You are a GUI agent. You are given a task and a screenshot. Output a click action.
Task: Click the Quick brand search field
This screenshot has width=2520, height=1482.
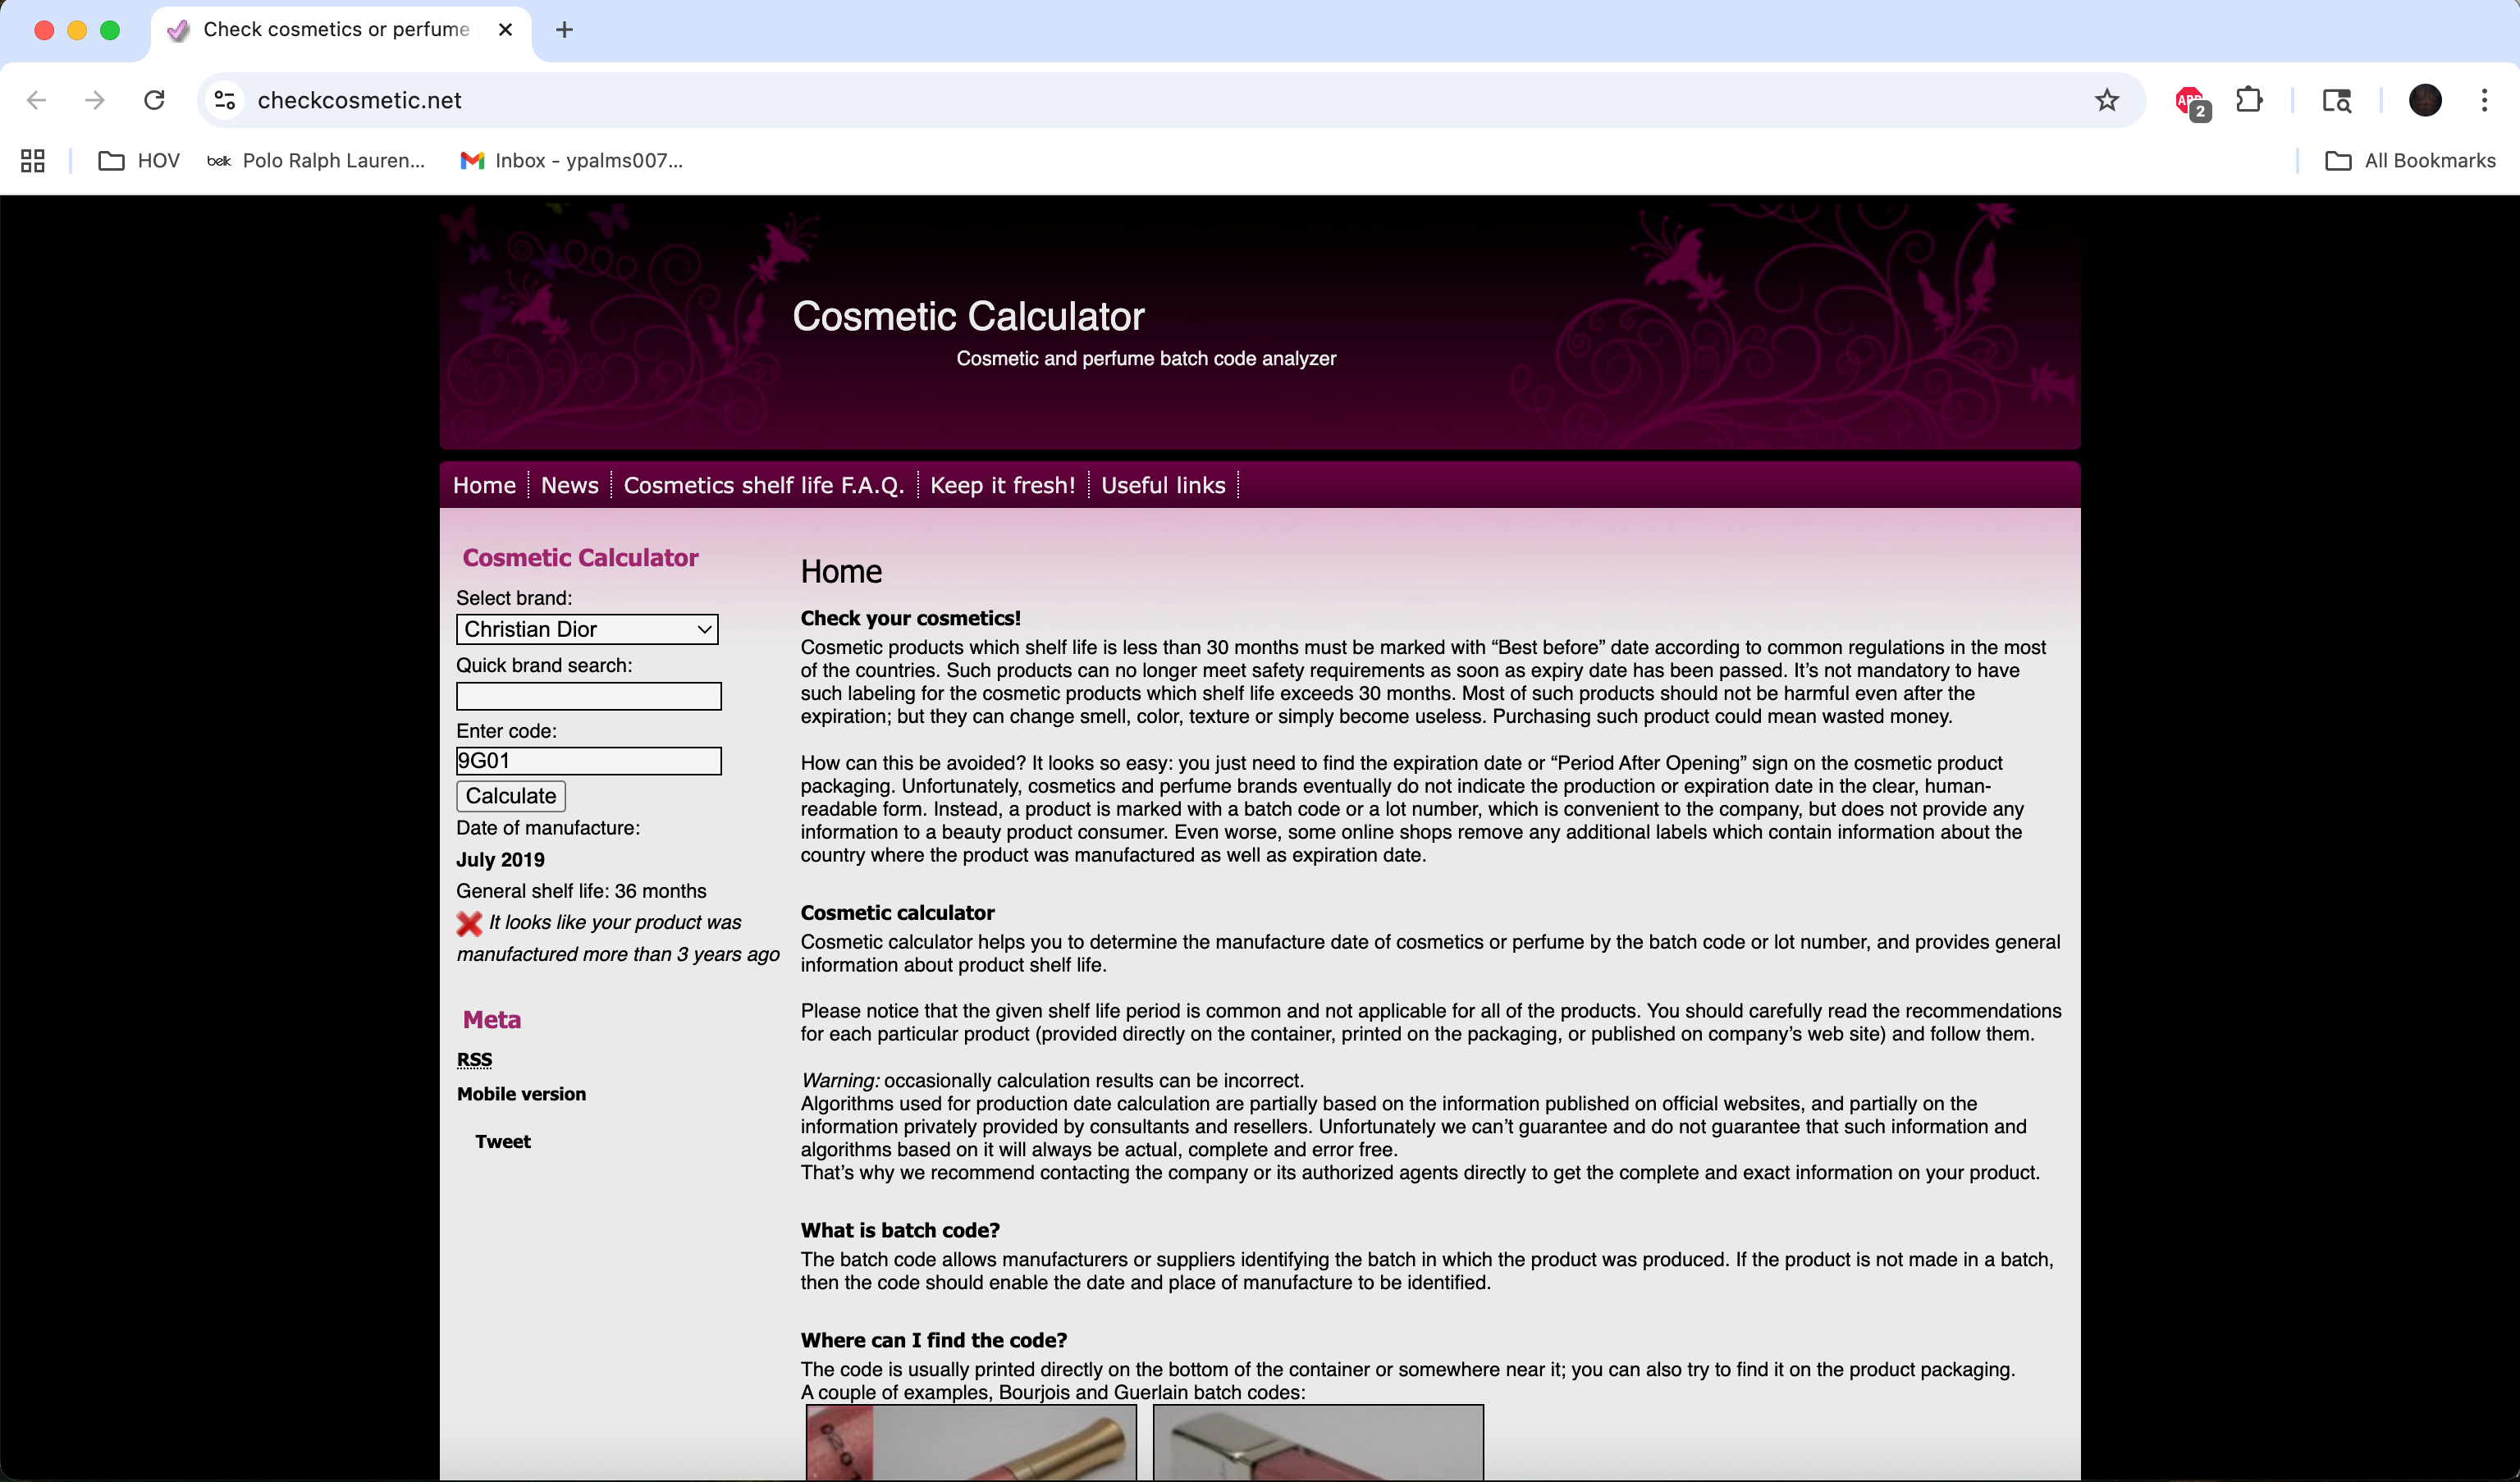[588, 696]
